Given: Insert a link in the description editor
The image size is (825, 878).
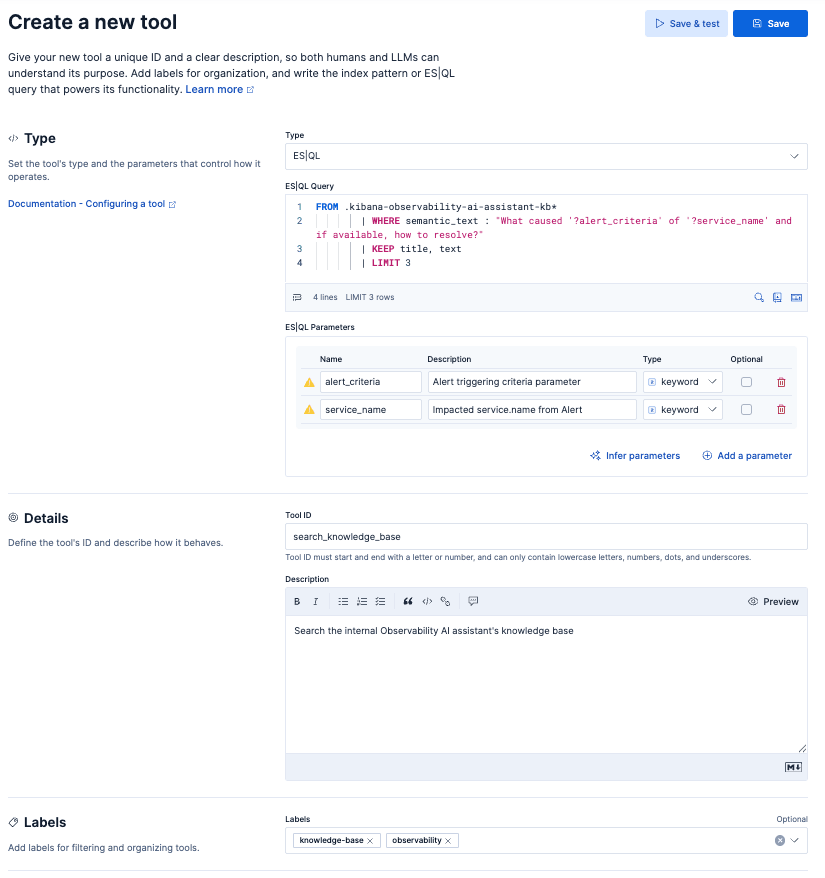Looking at the screenshot, I should pyautogui.click(x=446, y=601).
